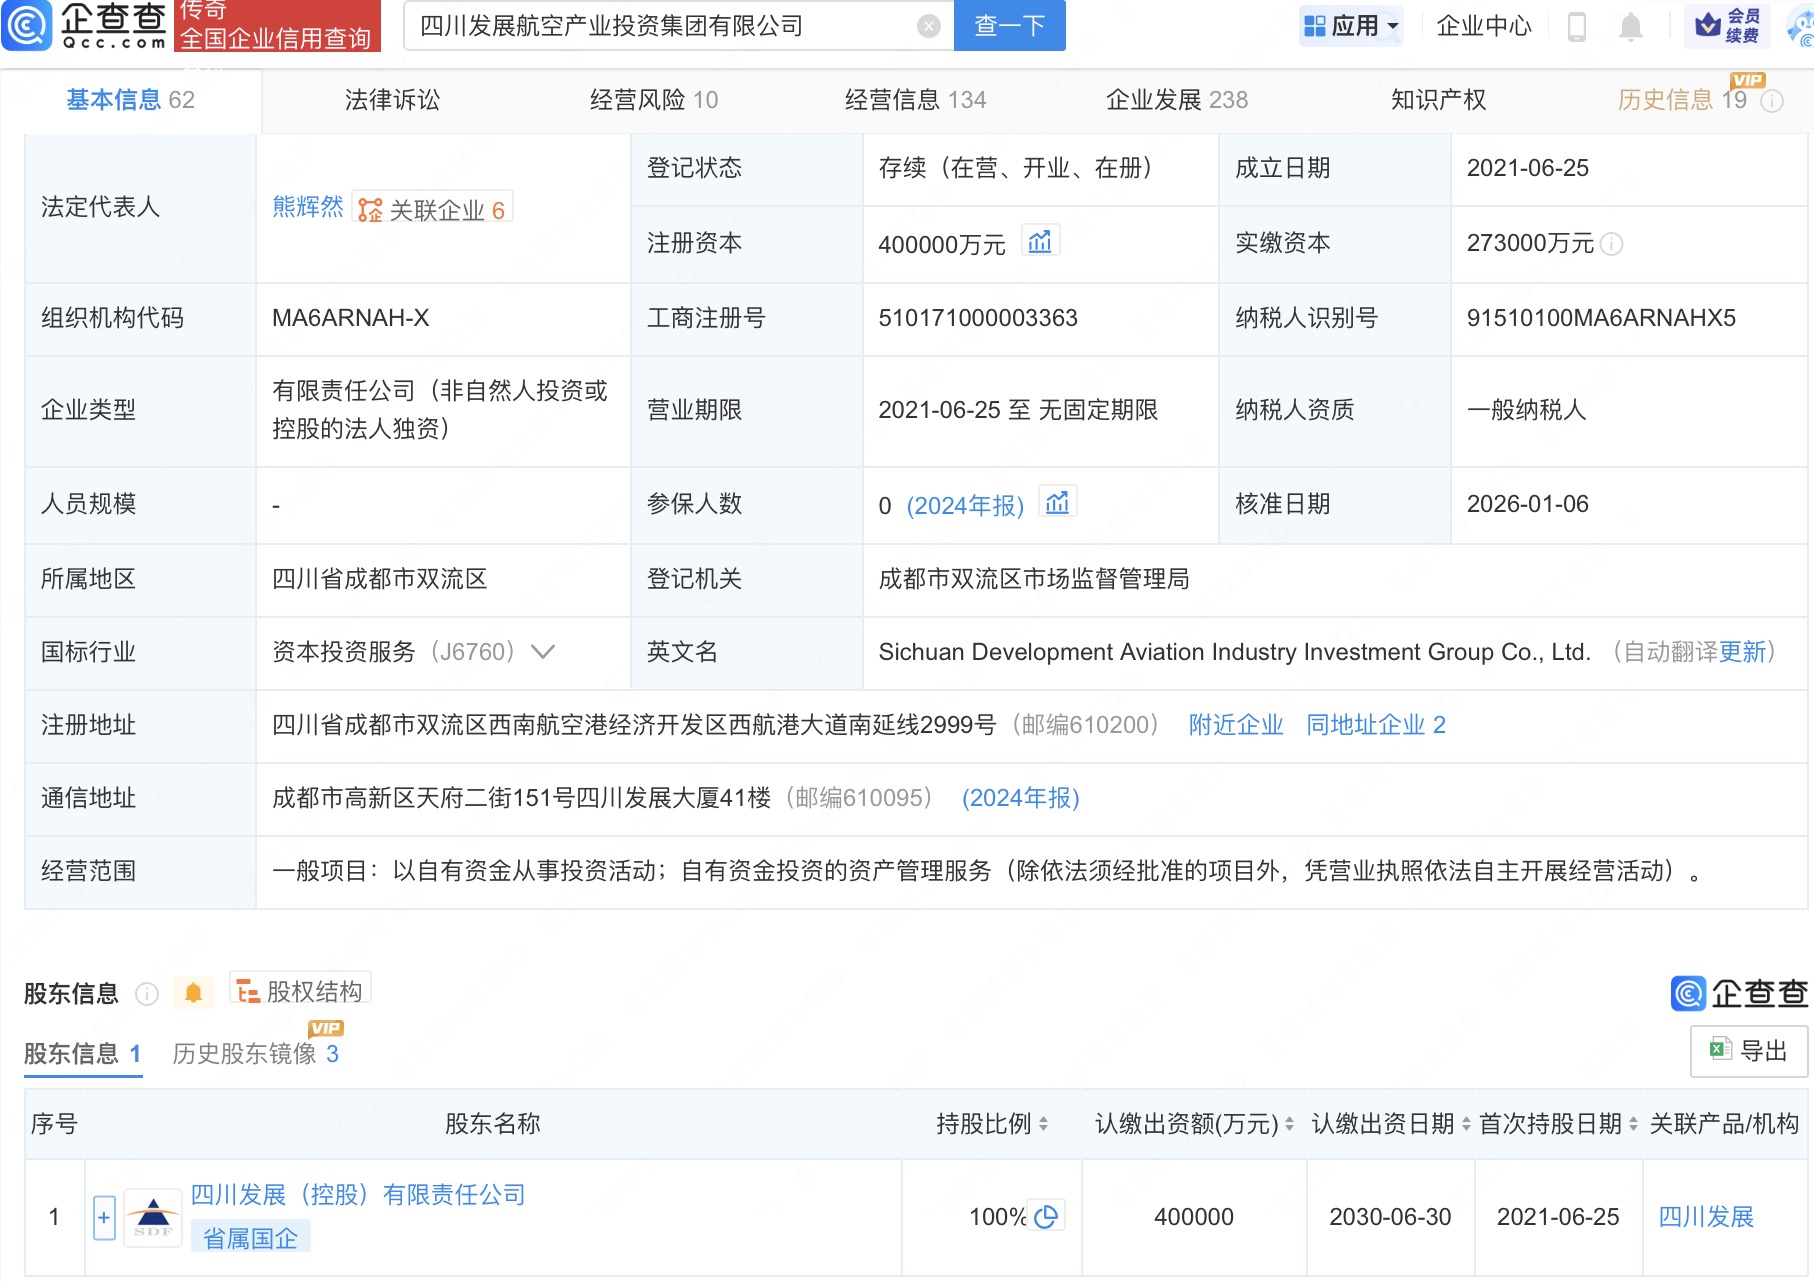Toggle the shareholder info alert bell
Screen dimensions: 1814x1282
click(193, 992)
